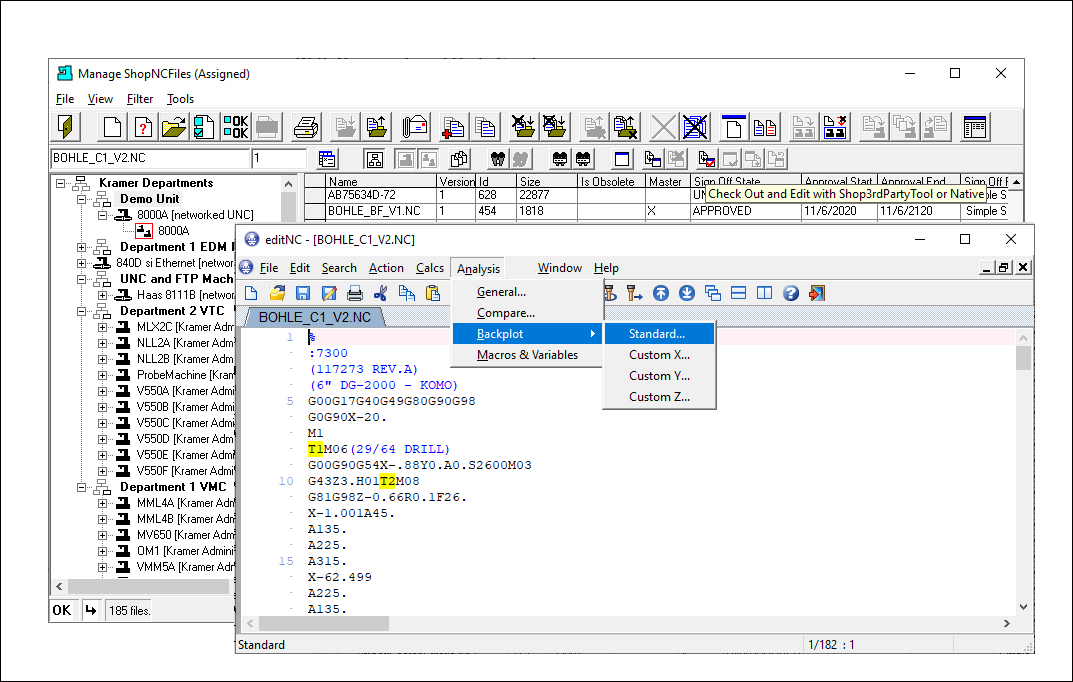This screenshot has height=682, width=1073.
Task: Collapse the Department 1 VMC node
Action: (81, 487)
